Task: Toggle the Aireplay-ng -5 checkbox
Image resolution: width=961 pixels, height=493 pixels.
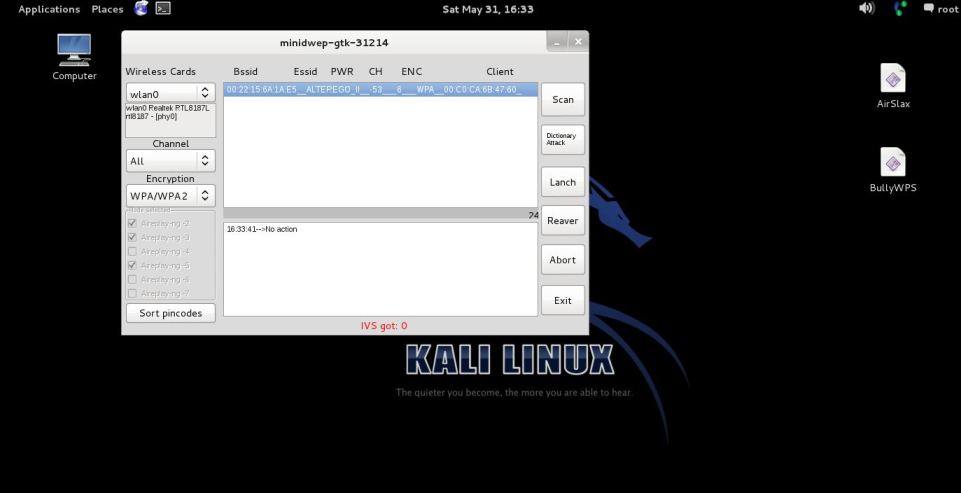Action: [132, 266]
